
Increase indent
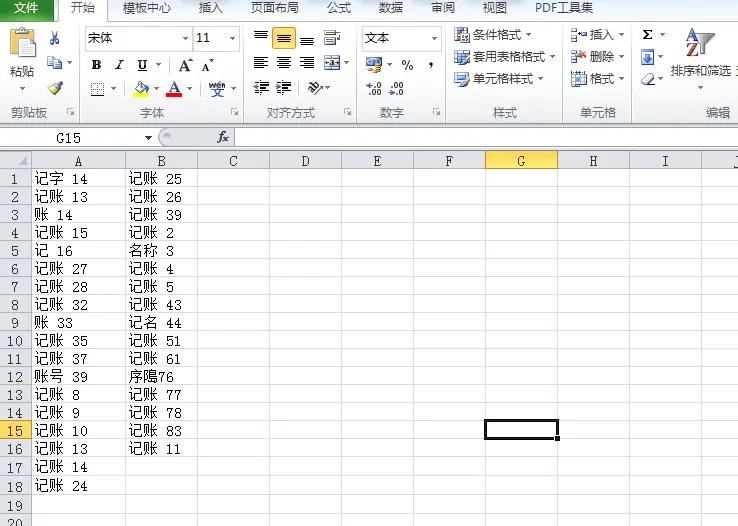tap(284, 88)
